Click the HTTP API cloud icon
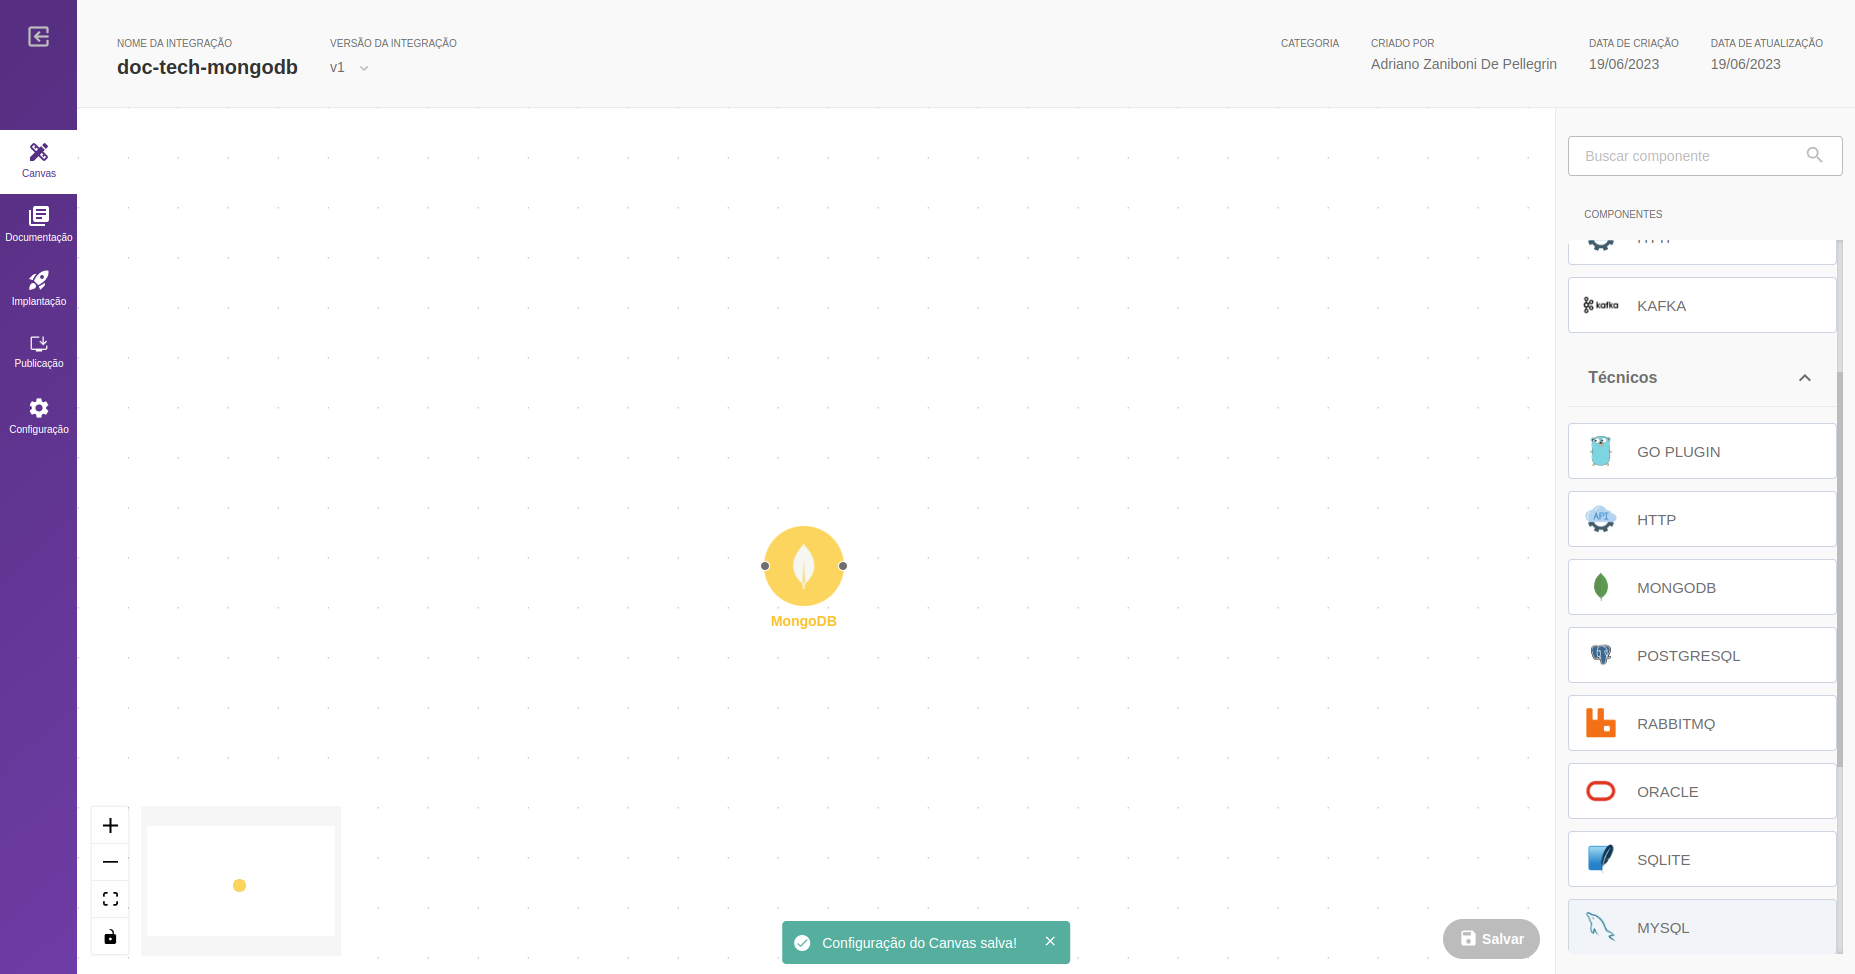This screenshot has width=1855, height=974. (1601, 519)
